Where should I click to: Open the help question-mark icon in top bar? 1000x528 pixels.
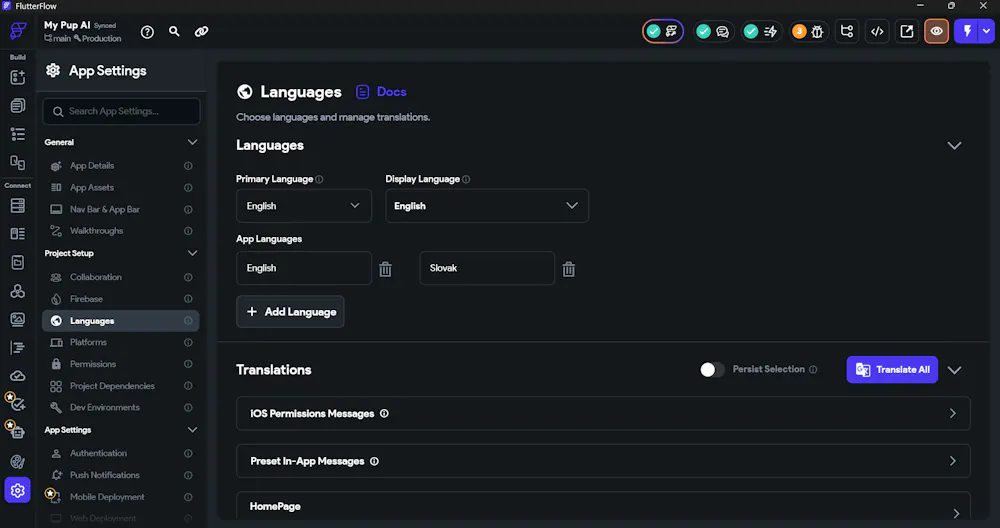coord(147,32)
